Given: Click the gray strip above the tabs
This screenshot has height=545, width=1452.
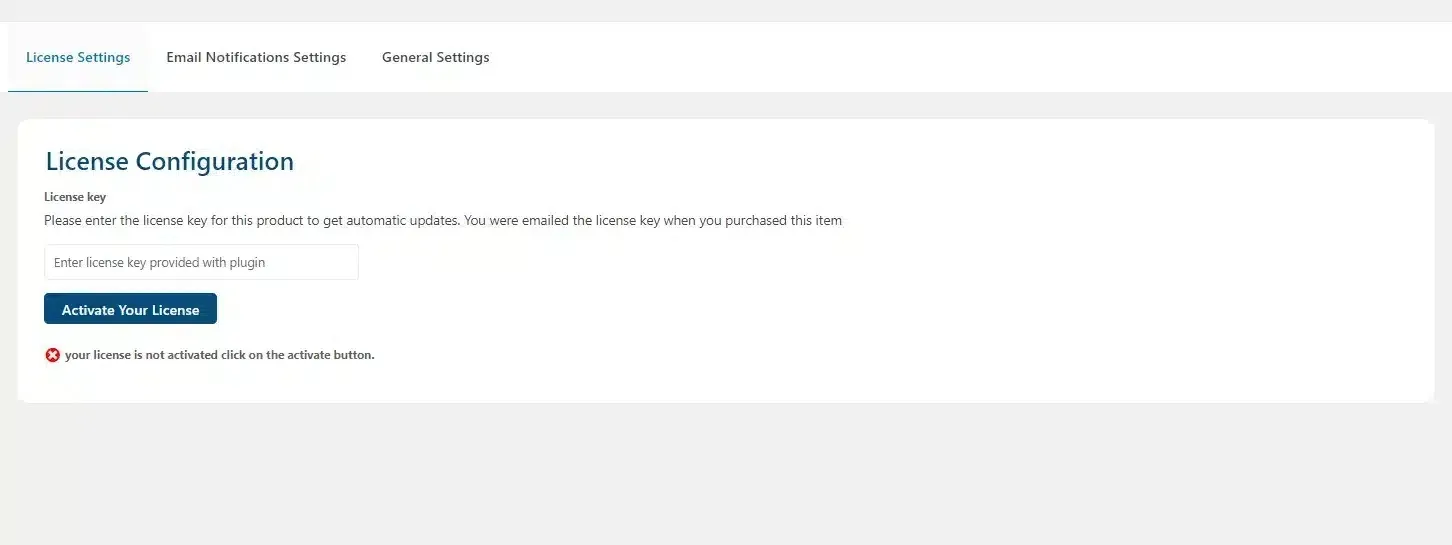Looking at the screenshot, I should tap(726, 10).
